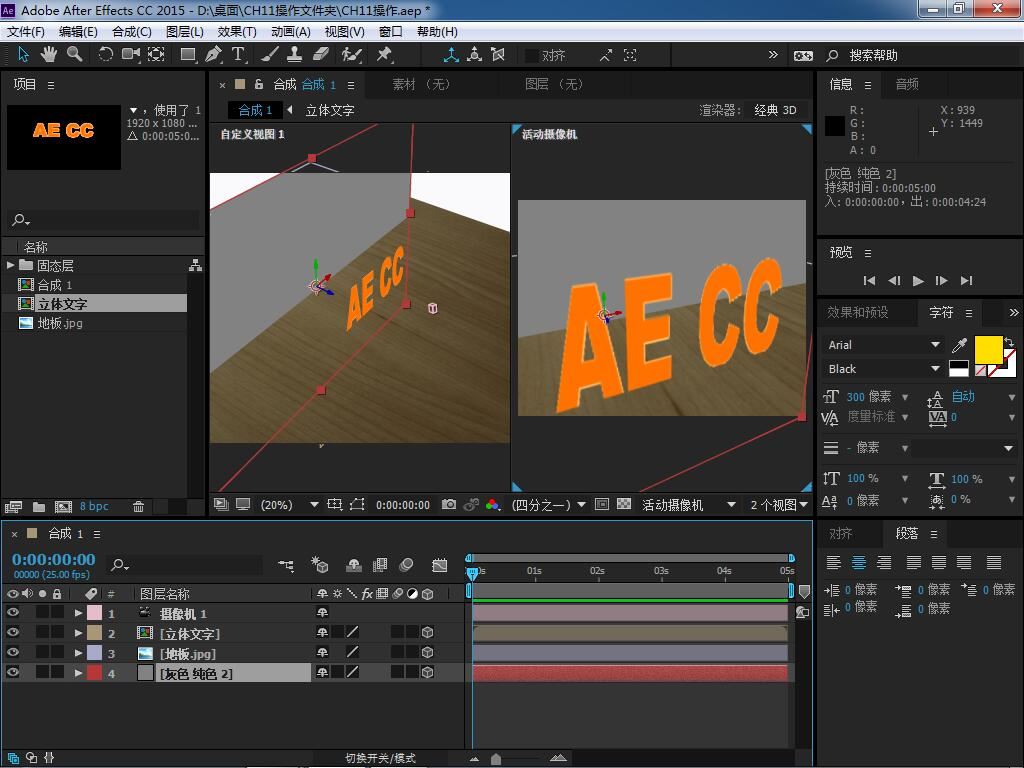The width and height of the screenshot is (1024, 768).
Task: Click the 切换开关/模式 button
Action: coord(380,758)
